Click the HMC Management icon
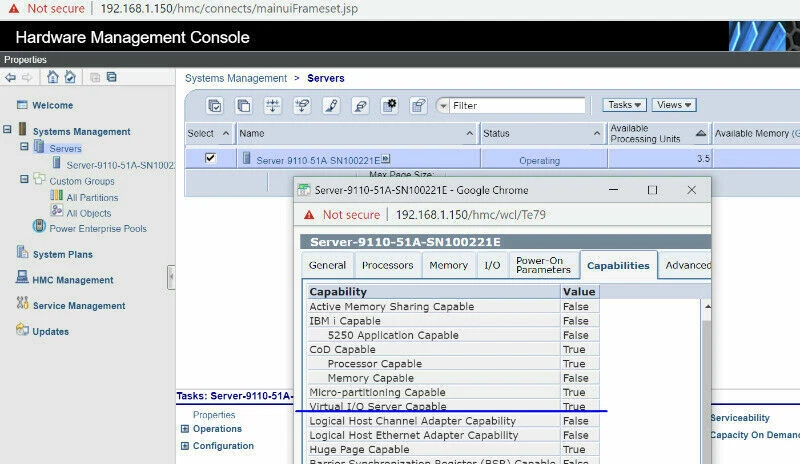800x464 pixels. 22,277
